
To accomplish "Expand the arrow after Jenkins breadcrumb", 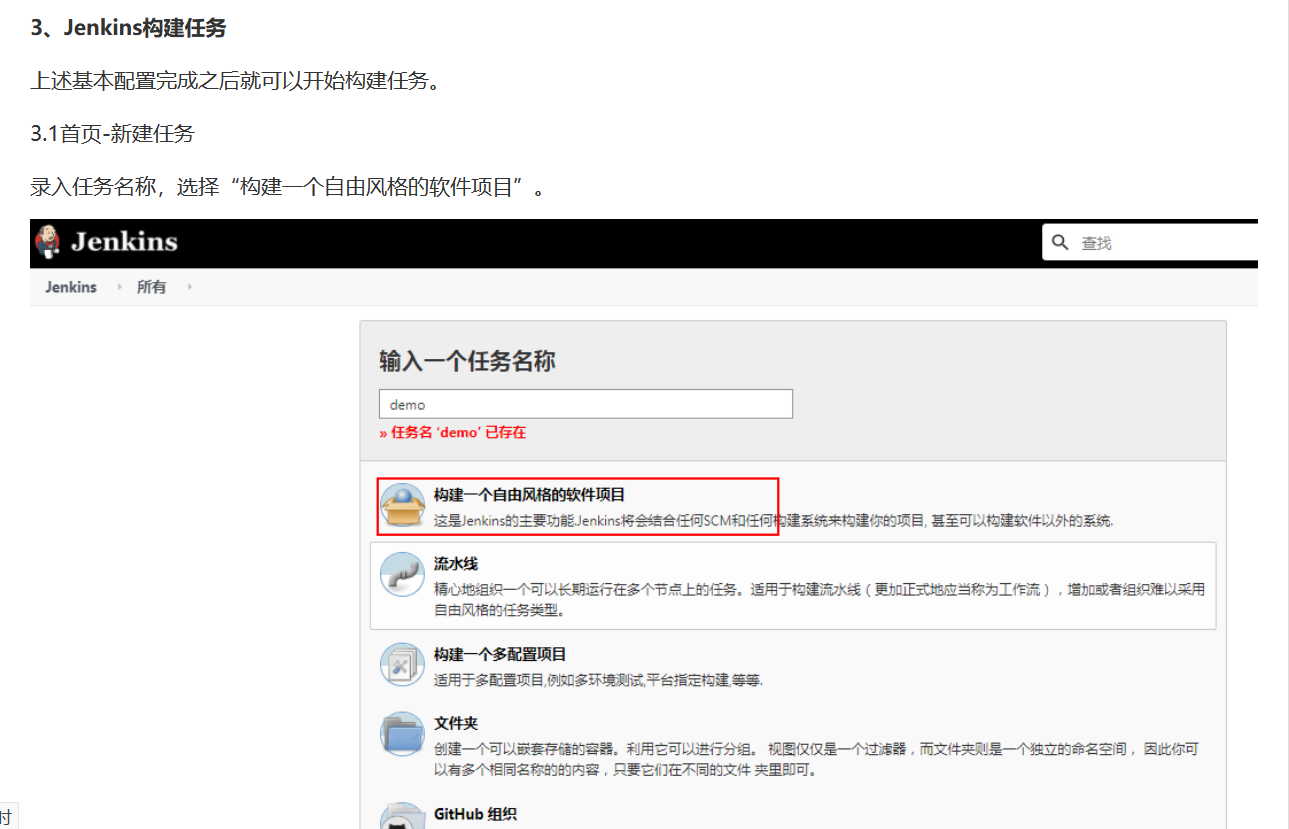I will click(119, 287).
